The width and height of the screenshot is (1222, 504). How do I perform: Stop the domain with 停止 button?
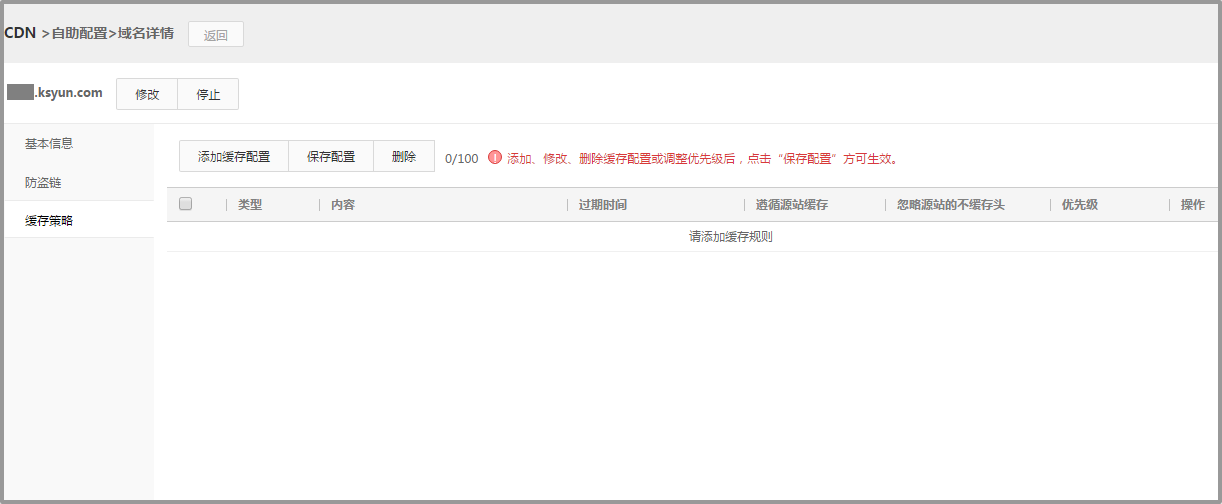(208, 94)
